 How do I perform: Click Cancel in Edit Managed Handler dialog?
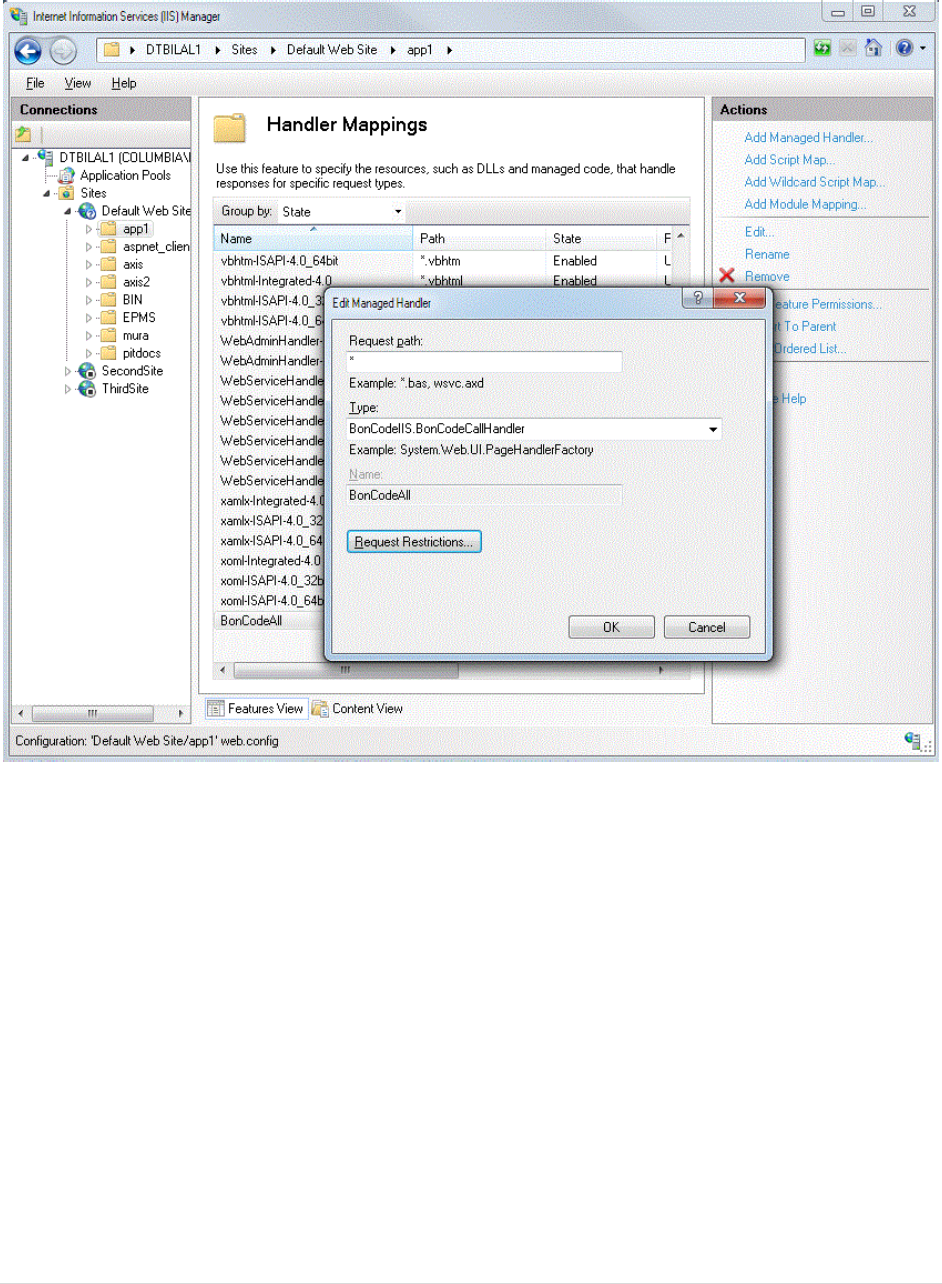(707, 627)
